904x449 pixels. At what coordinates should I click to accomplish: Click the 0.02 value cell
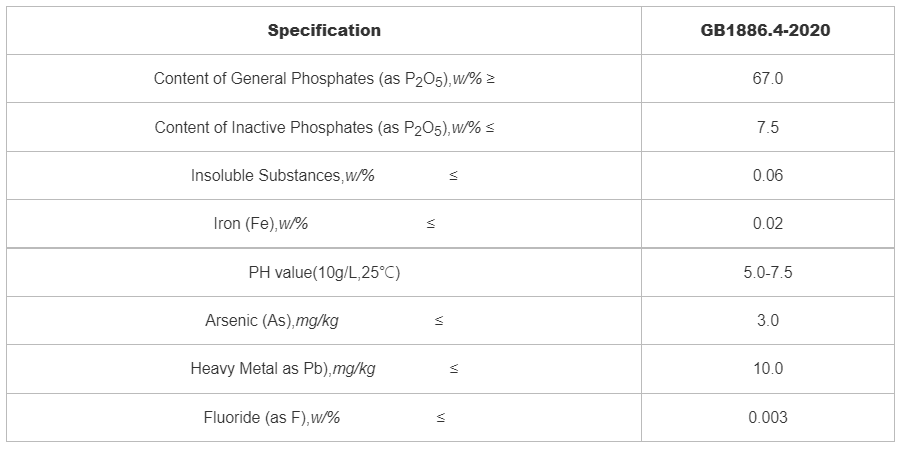point(767,223)
